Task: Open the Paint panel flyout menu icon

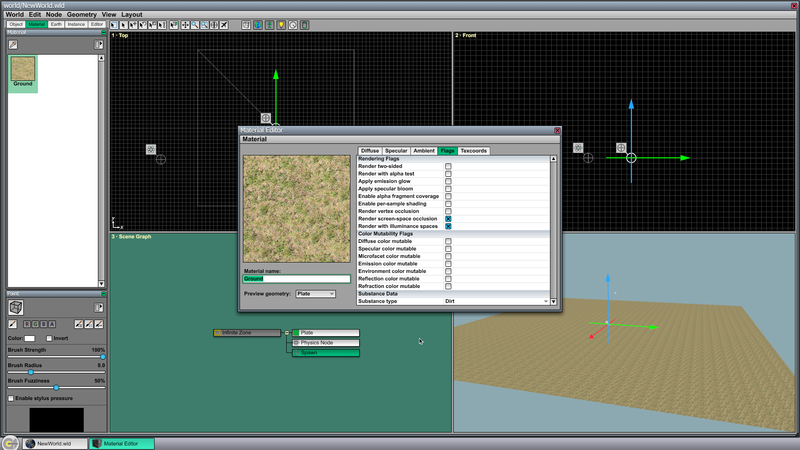Action: 99,308
